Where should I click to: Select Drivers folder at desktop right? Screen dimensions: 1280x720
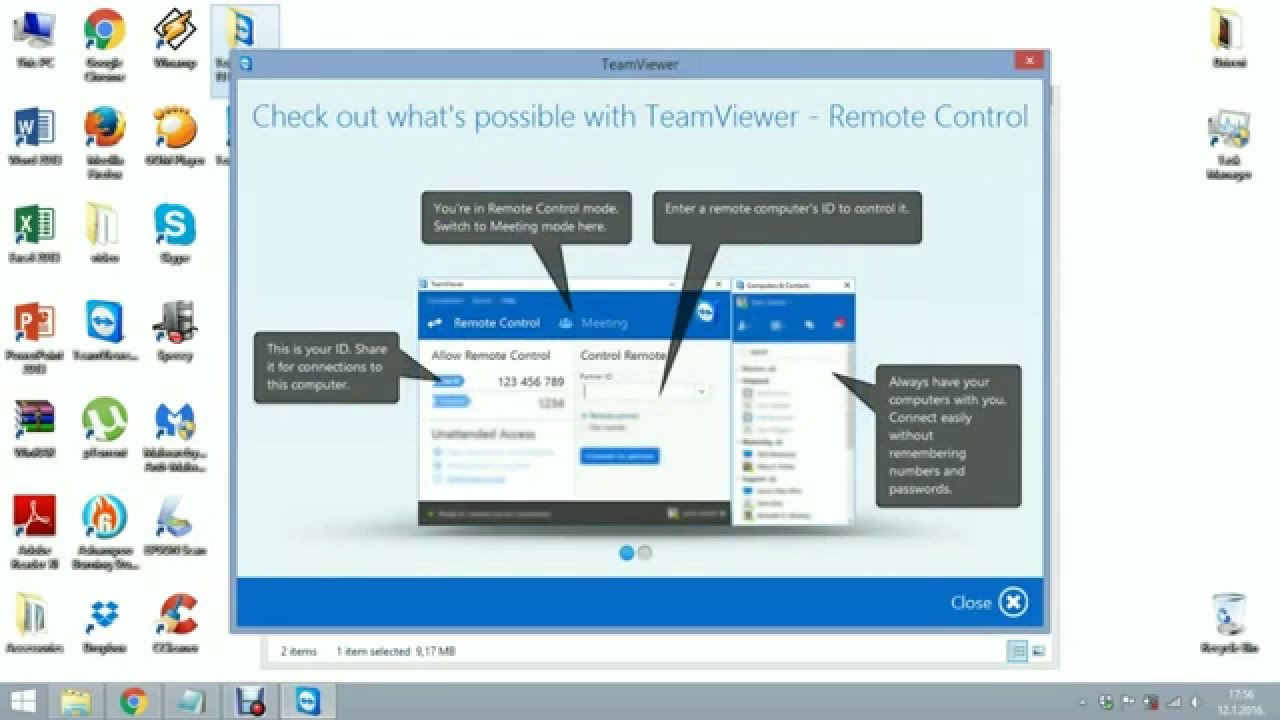(x=1228, y=40)
